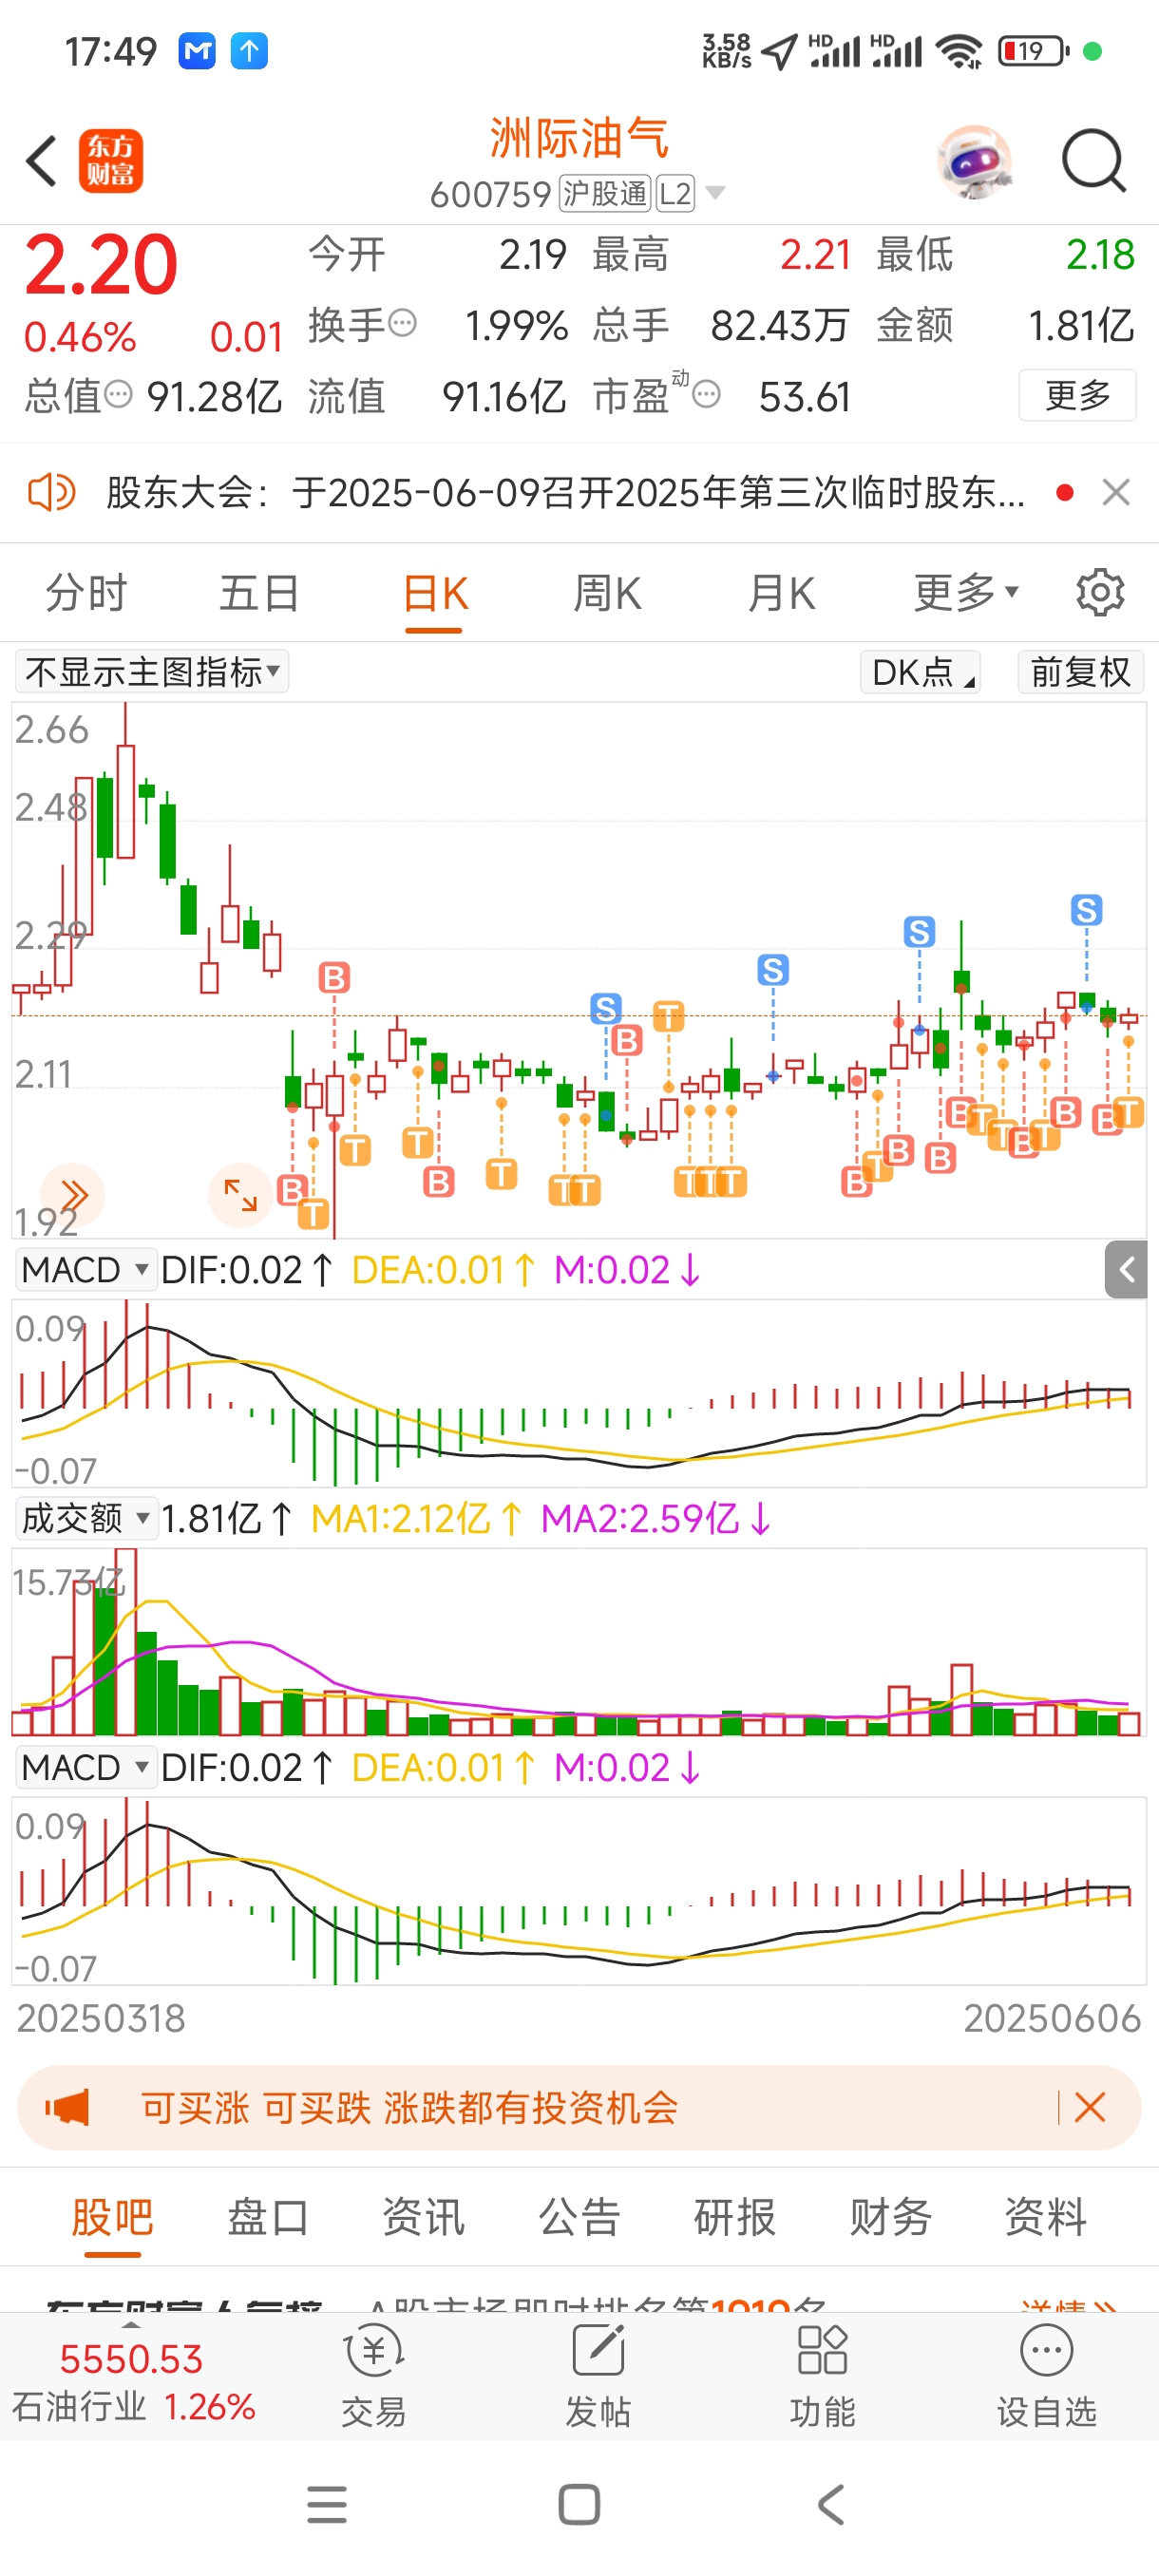Tap the battery indicator showing 19
The height and width of the screenshot is (2576, 1159).
pyautogui.click(x=1034, y=50)
